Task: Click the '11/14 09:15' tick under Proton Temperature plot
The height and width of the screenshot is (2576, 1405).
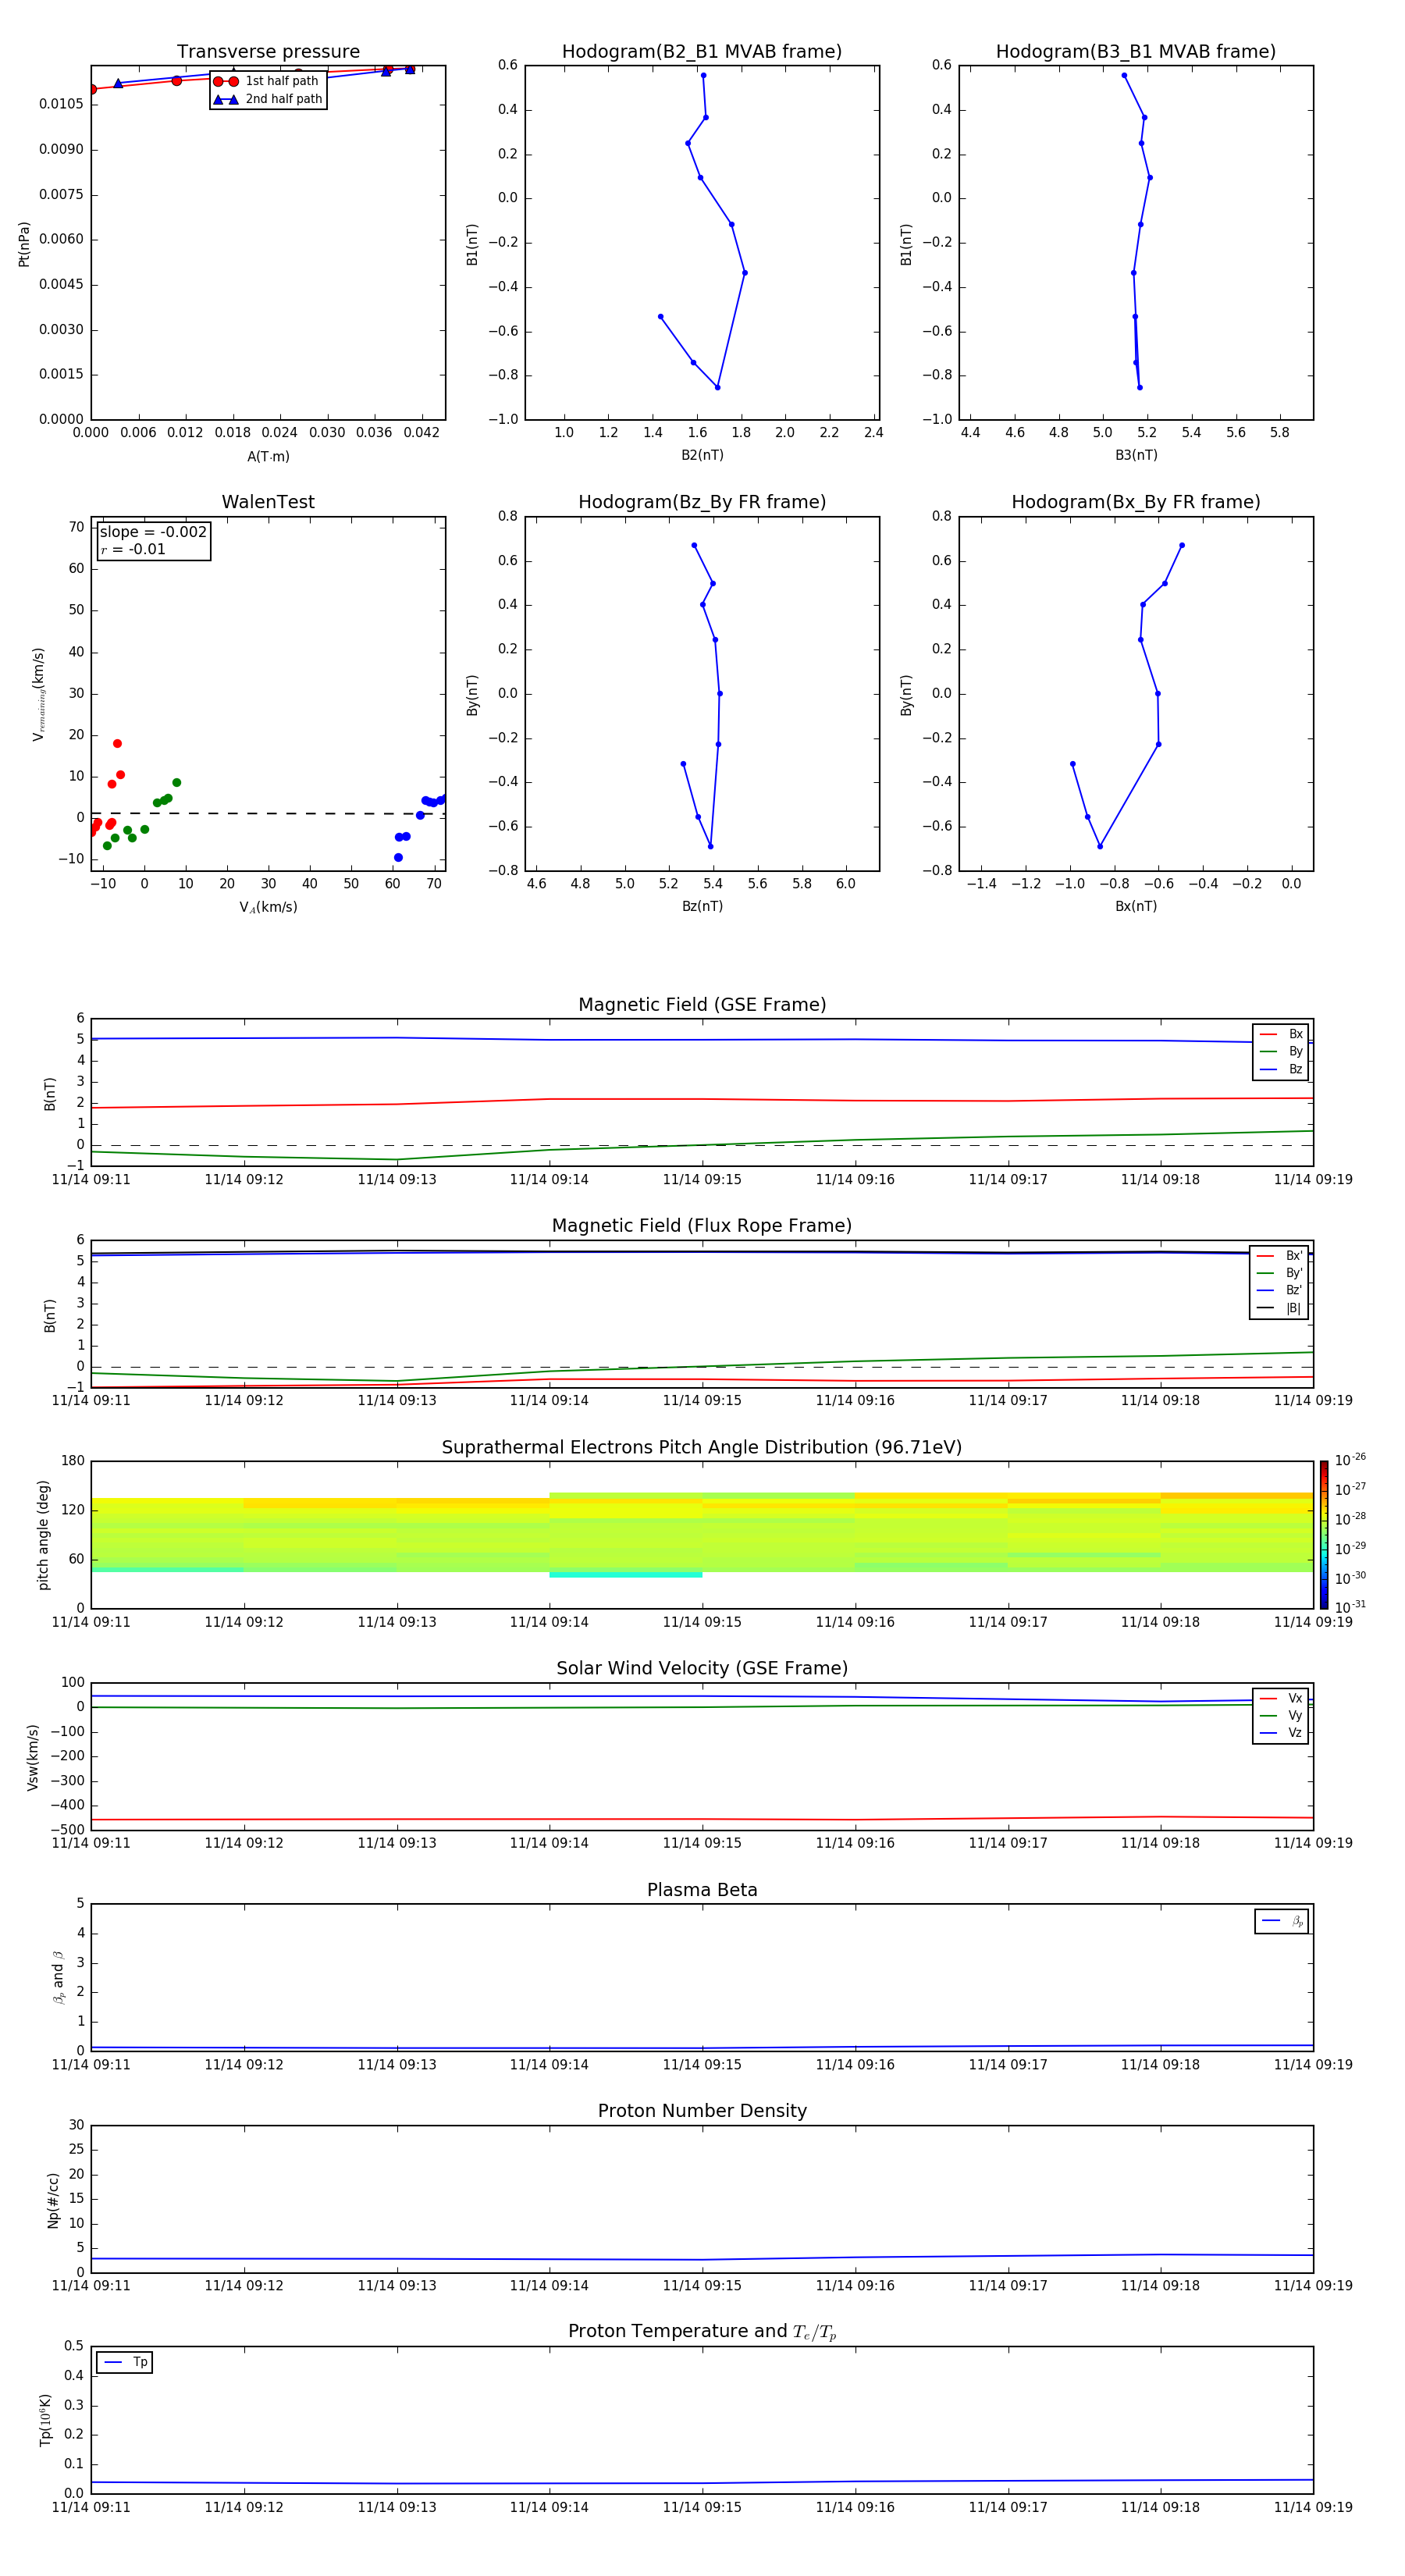Action: click(702, 2508)
